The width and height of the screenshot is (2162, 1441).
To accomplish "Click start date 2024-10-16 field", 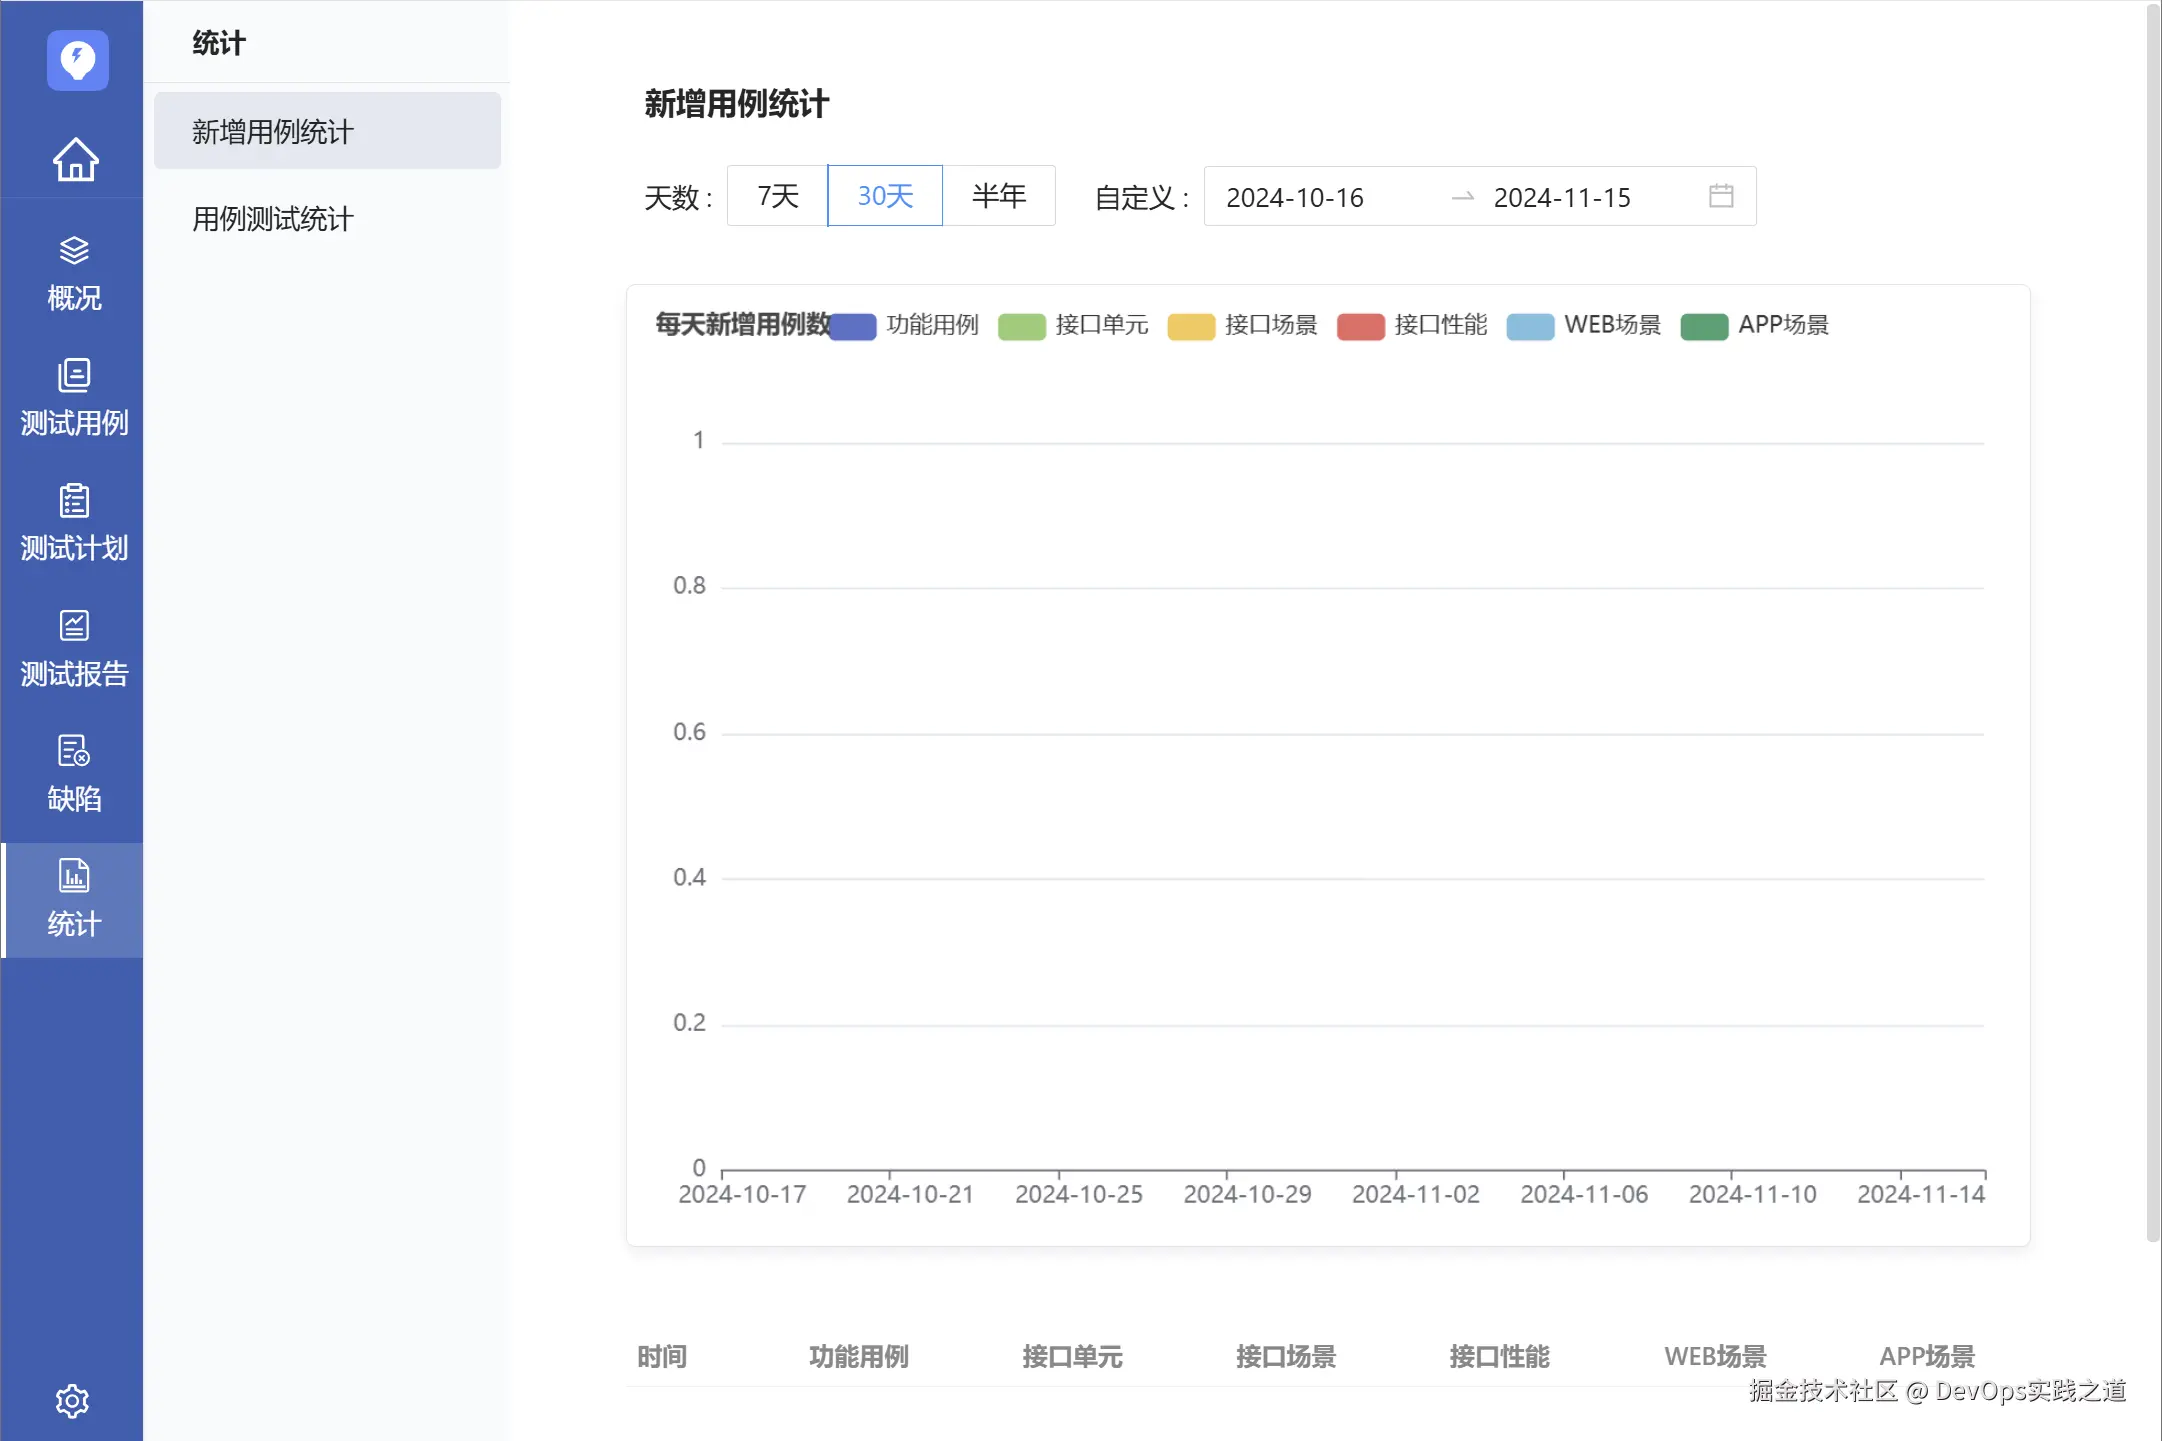I will pyautogui.click(x=1295, y=197).
